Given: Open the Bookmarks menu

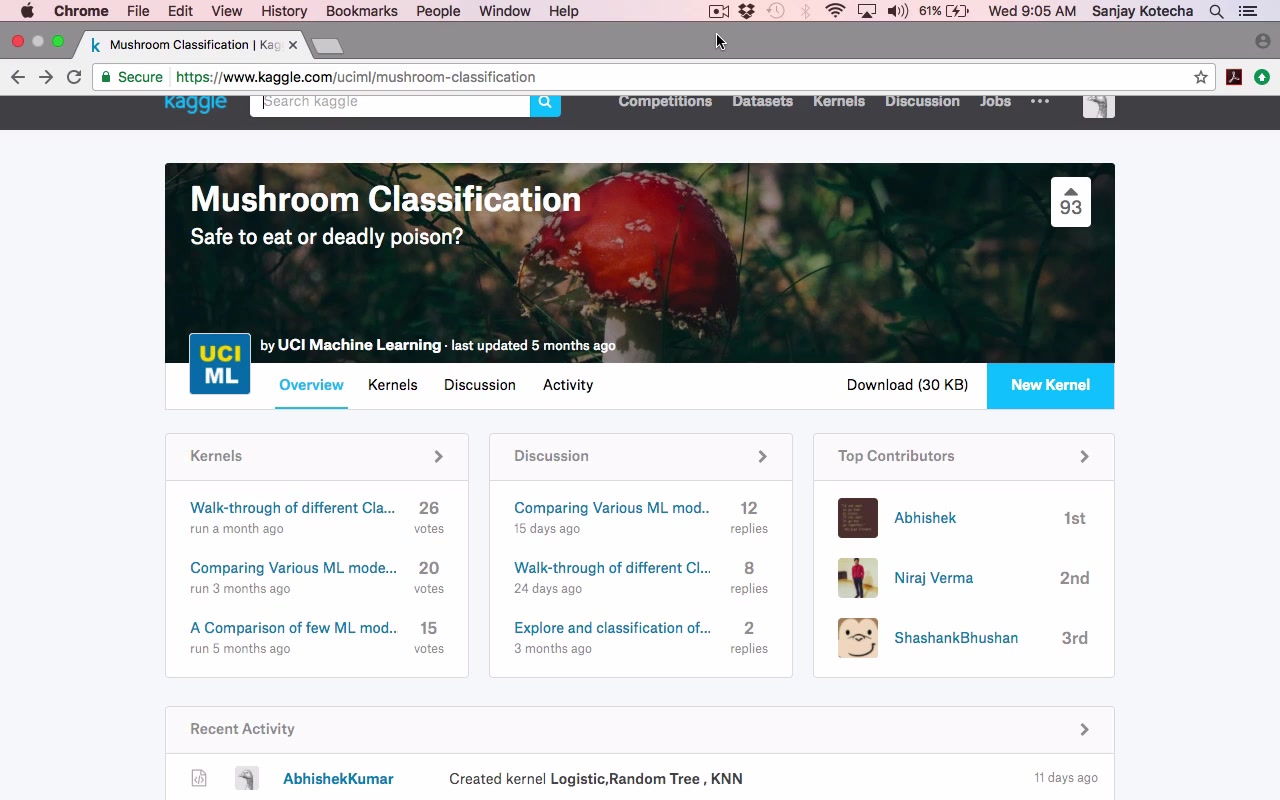Looking at the screenshot, I should pyautogui.click(x=362, y=11).
